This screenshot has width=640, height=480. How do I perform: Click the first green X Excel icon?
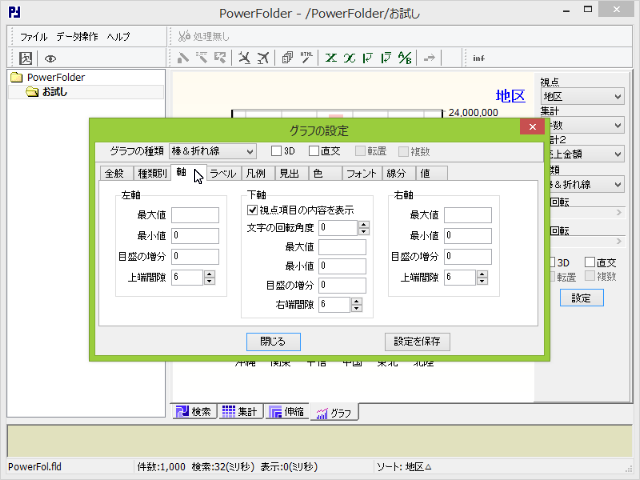click(x=331, y=58)
